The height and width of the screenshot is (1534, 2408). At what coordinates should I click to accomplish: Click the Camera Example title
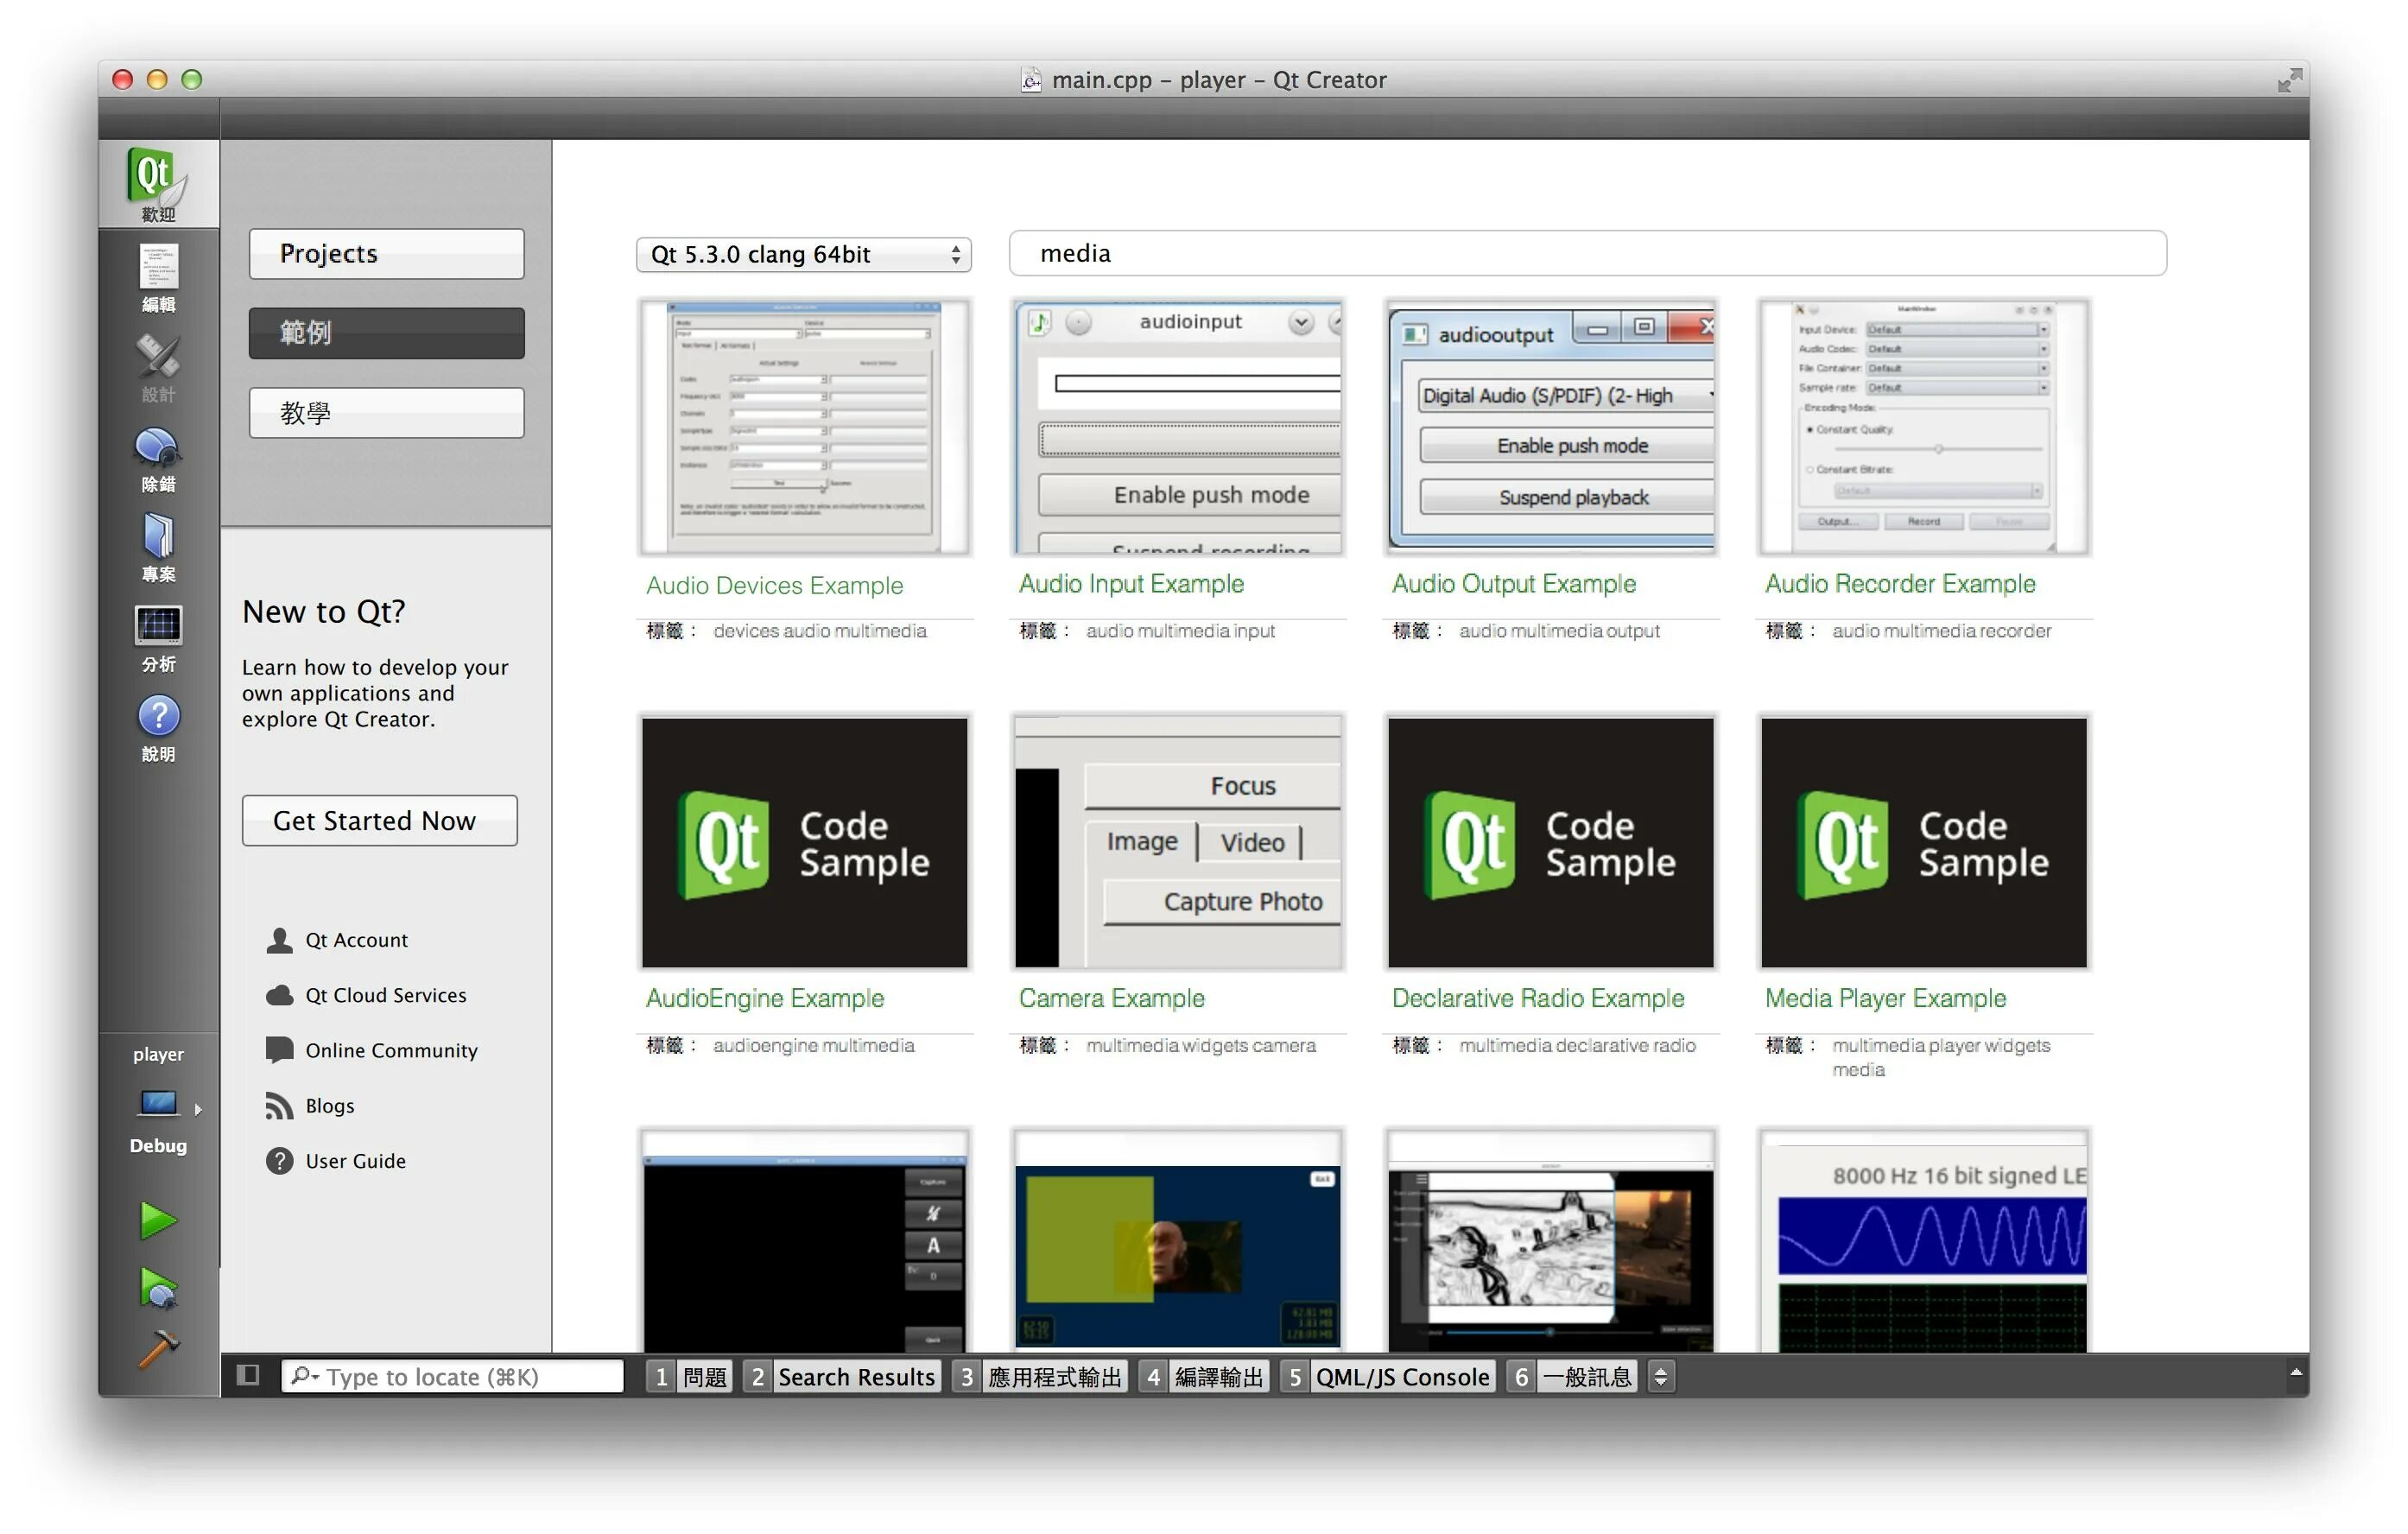click(x=1111, y=998)
